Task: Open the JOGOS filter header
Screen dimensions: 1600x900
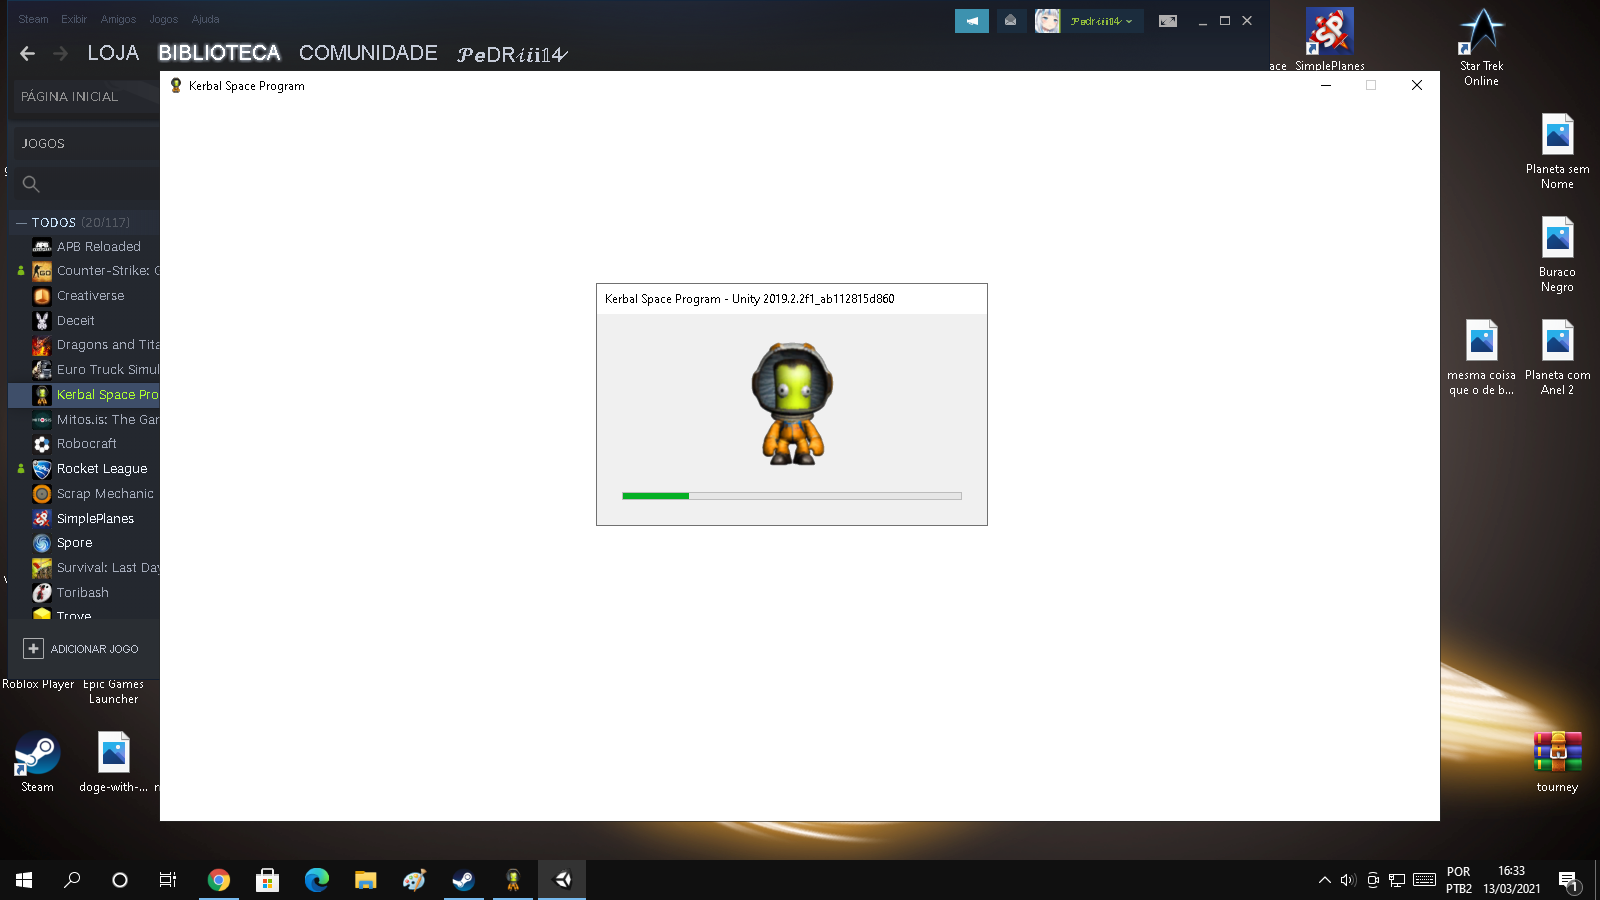Action: [43, 144]
